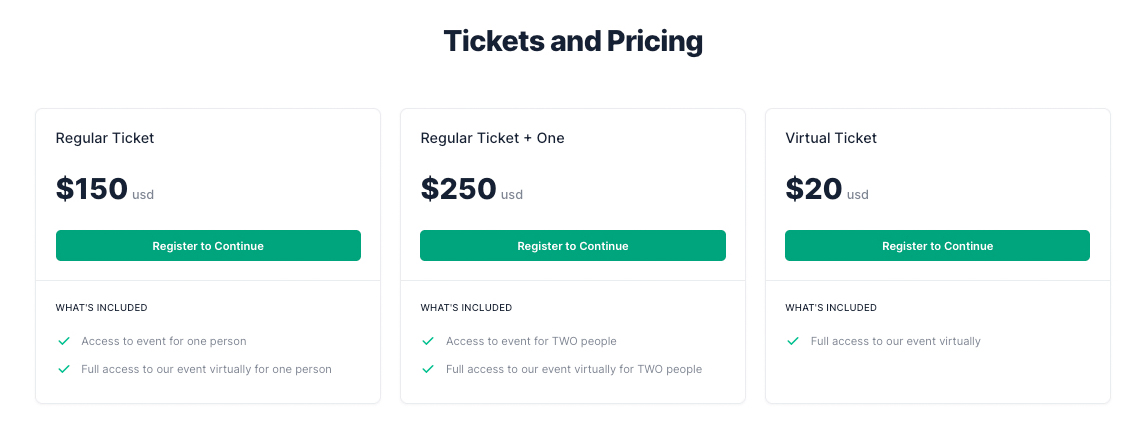Click checkmark beside "Full access to our event virtually"

click(x=793, y=341)
